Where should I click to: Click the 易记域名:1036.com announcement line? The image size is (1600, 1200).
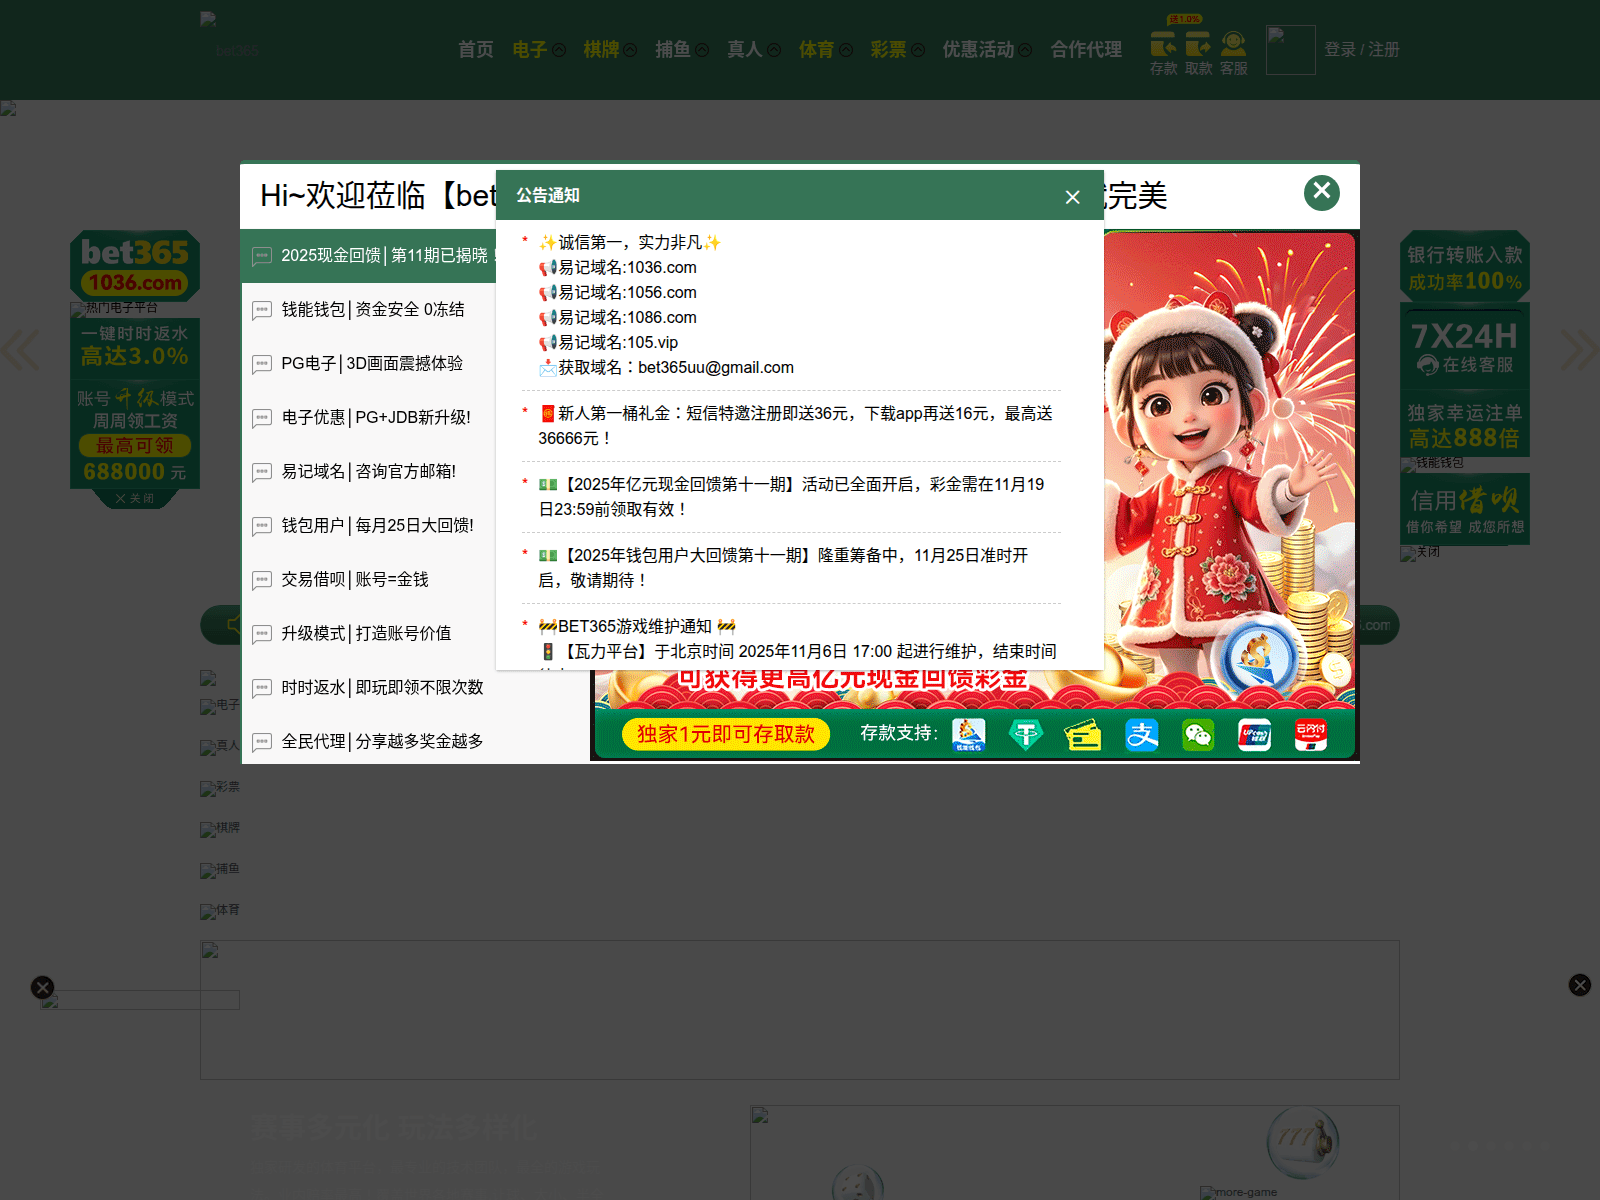(618, 268)
